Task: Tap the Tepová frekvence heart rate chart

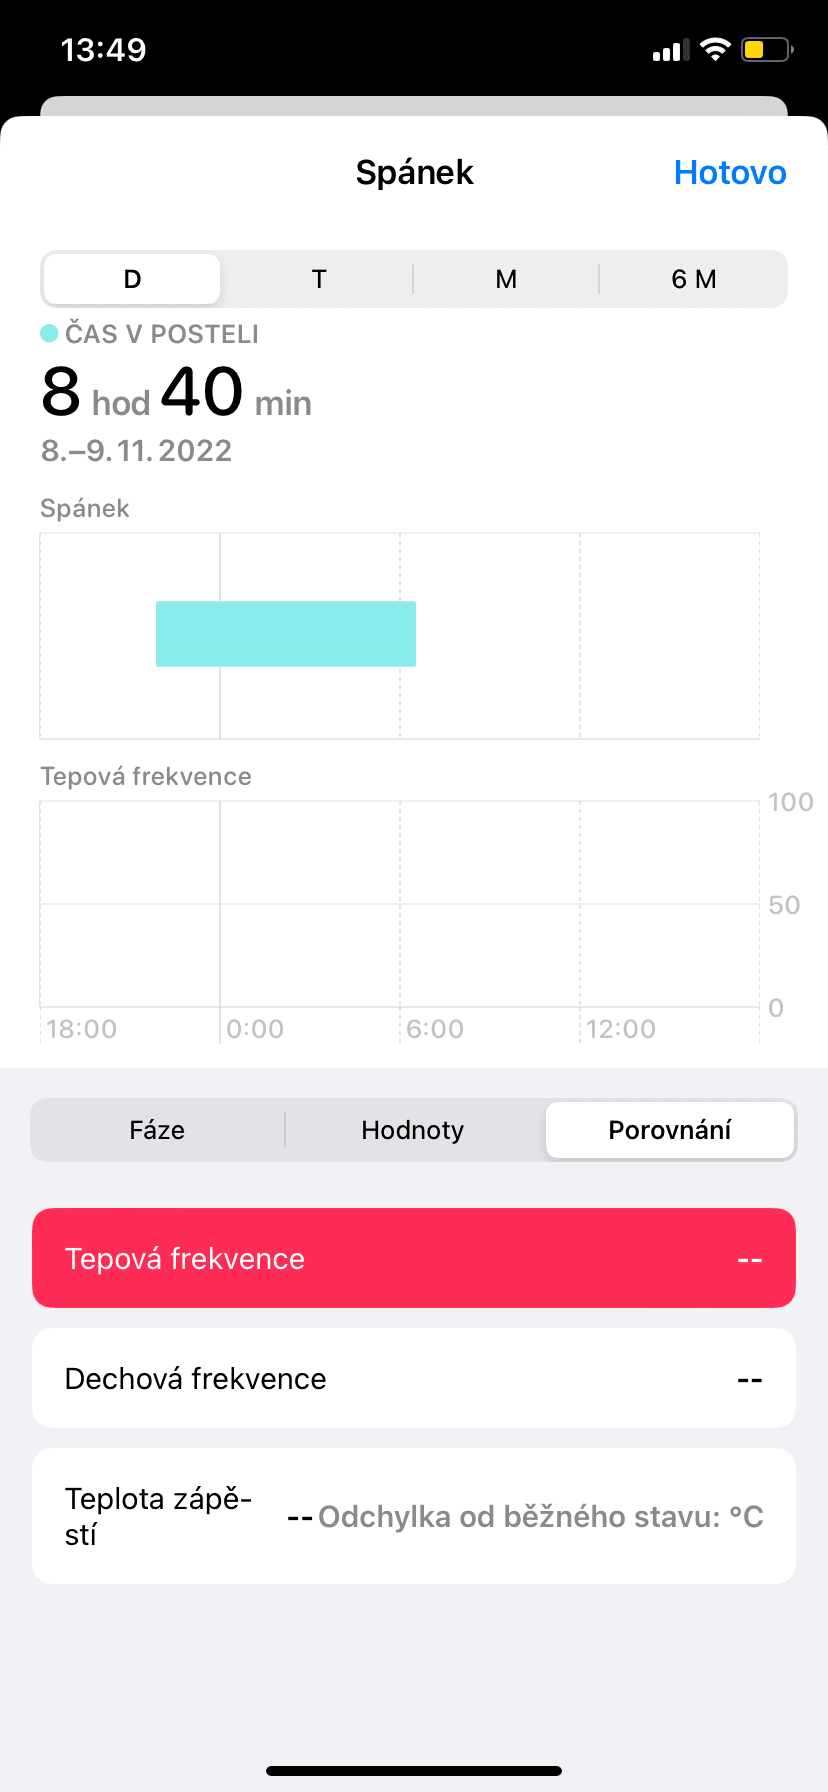Action: pos(400,904)
